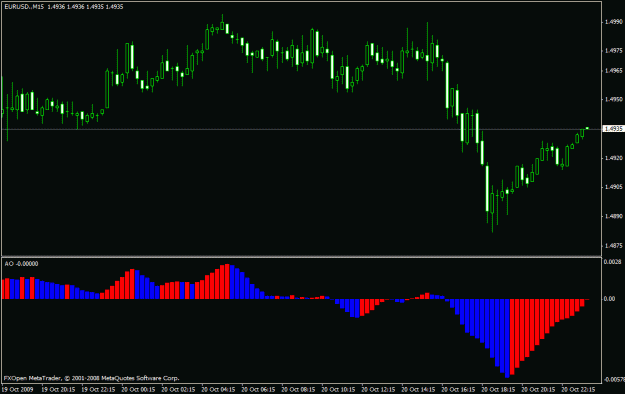The image size is (625, 394).
Task: Click the 20 Oct 08:15 time label
Action: 299,389
